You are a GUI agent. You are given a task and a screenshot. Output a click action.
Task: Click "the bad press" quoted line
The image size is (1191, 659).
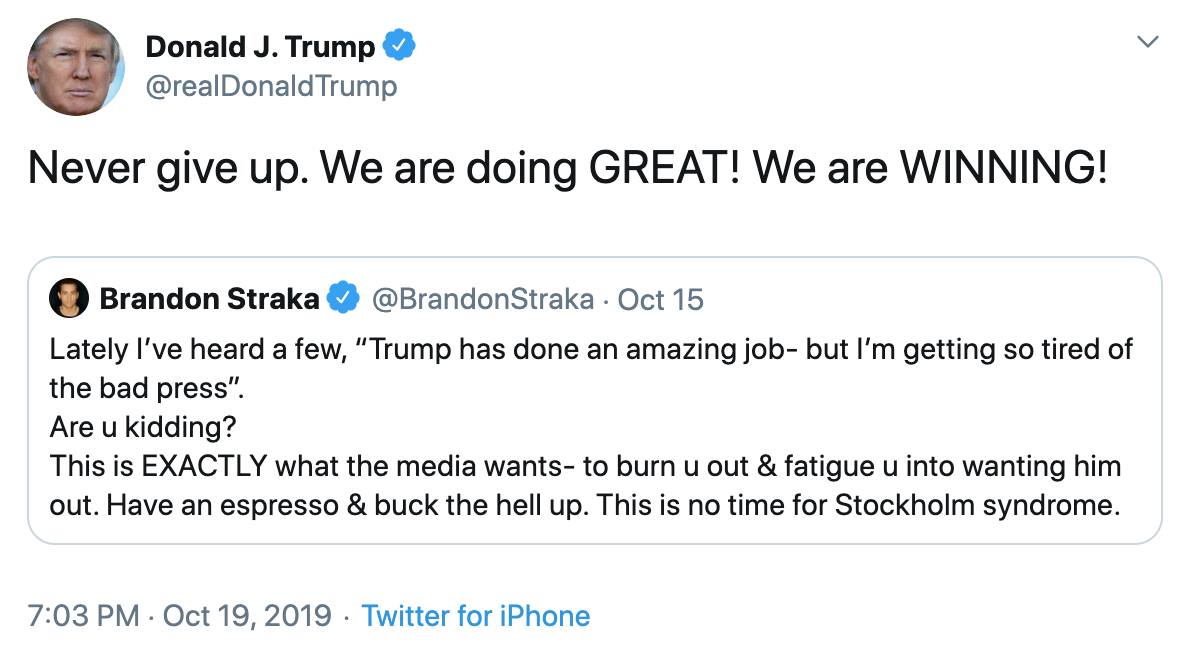coord(140,389)
